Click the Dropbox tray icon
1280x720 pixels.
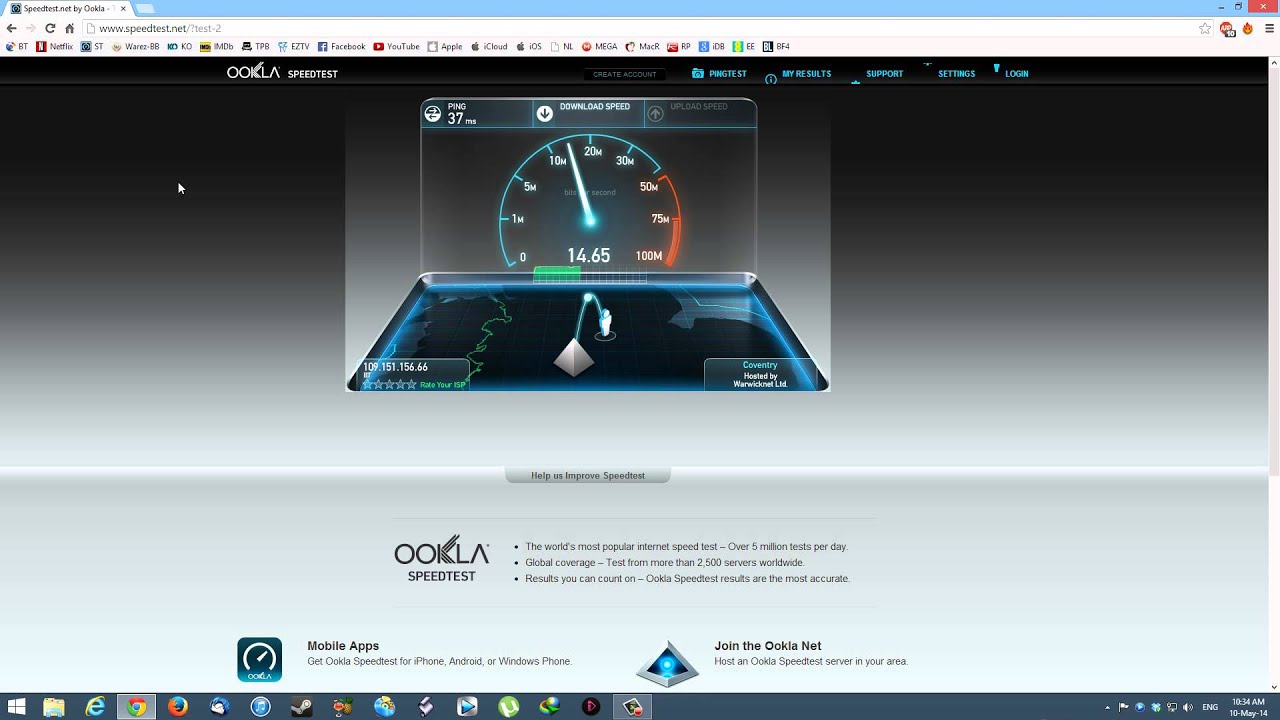click(x=1156, y=707)
